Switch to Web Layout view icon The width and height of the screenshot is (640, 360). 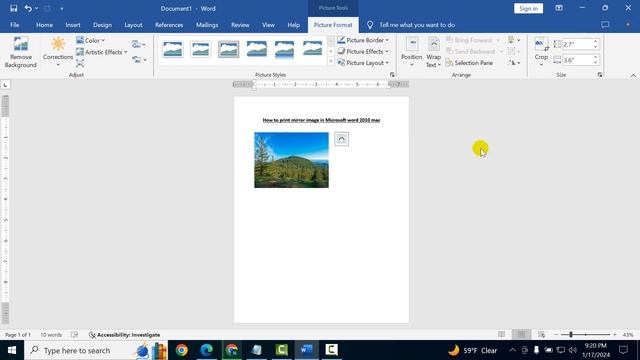tap(542, 335)
